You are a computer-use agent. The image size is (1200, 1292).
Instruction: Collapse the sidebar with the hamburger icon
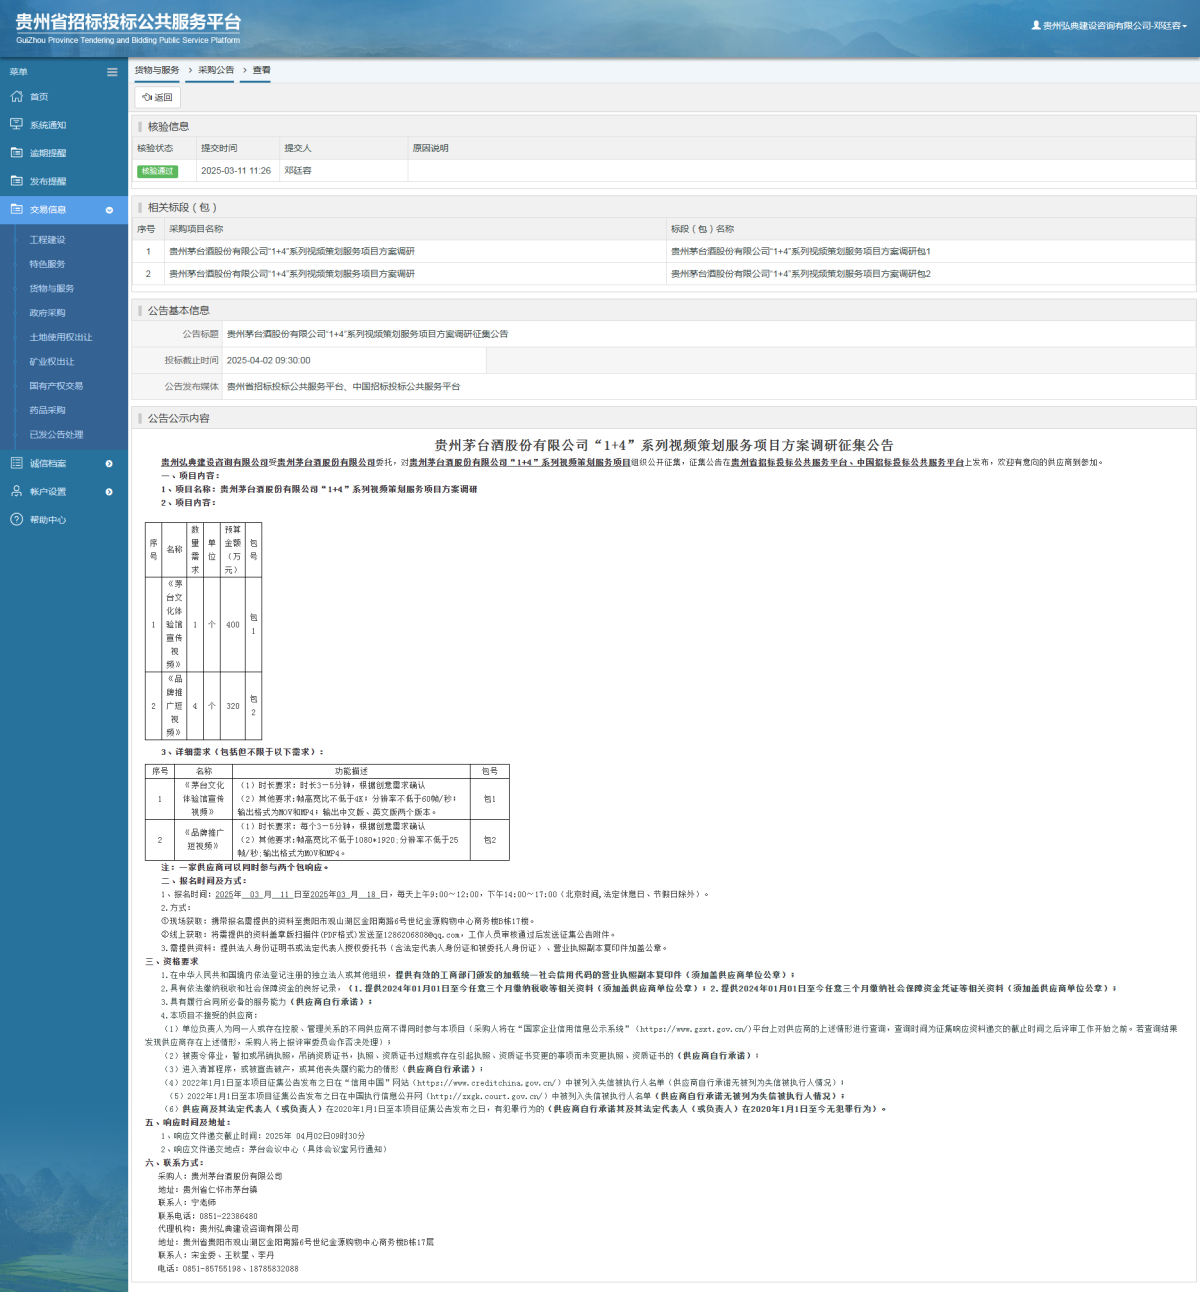point(112,72)
